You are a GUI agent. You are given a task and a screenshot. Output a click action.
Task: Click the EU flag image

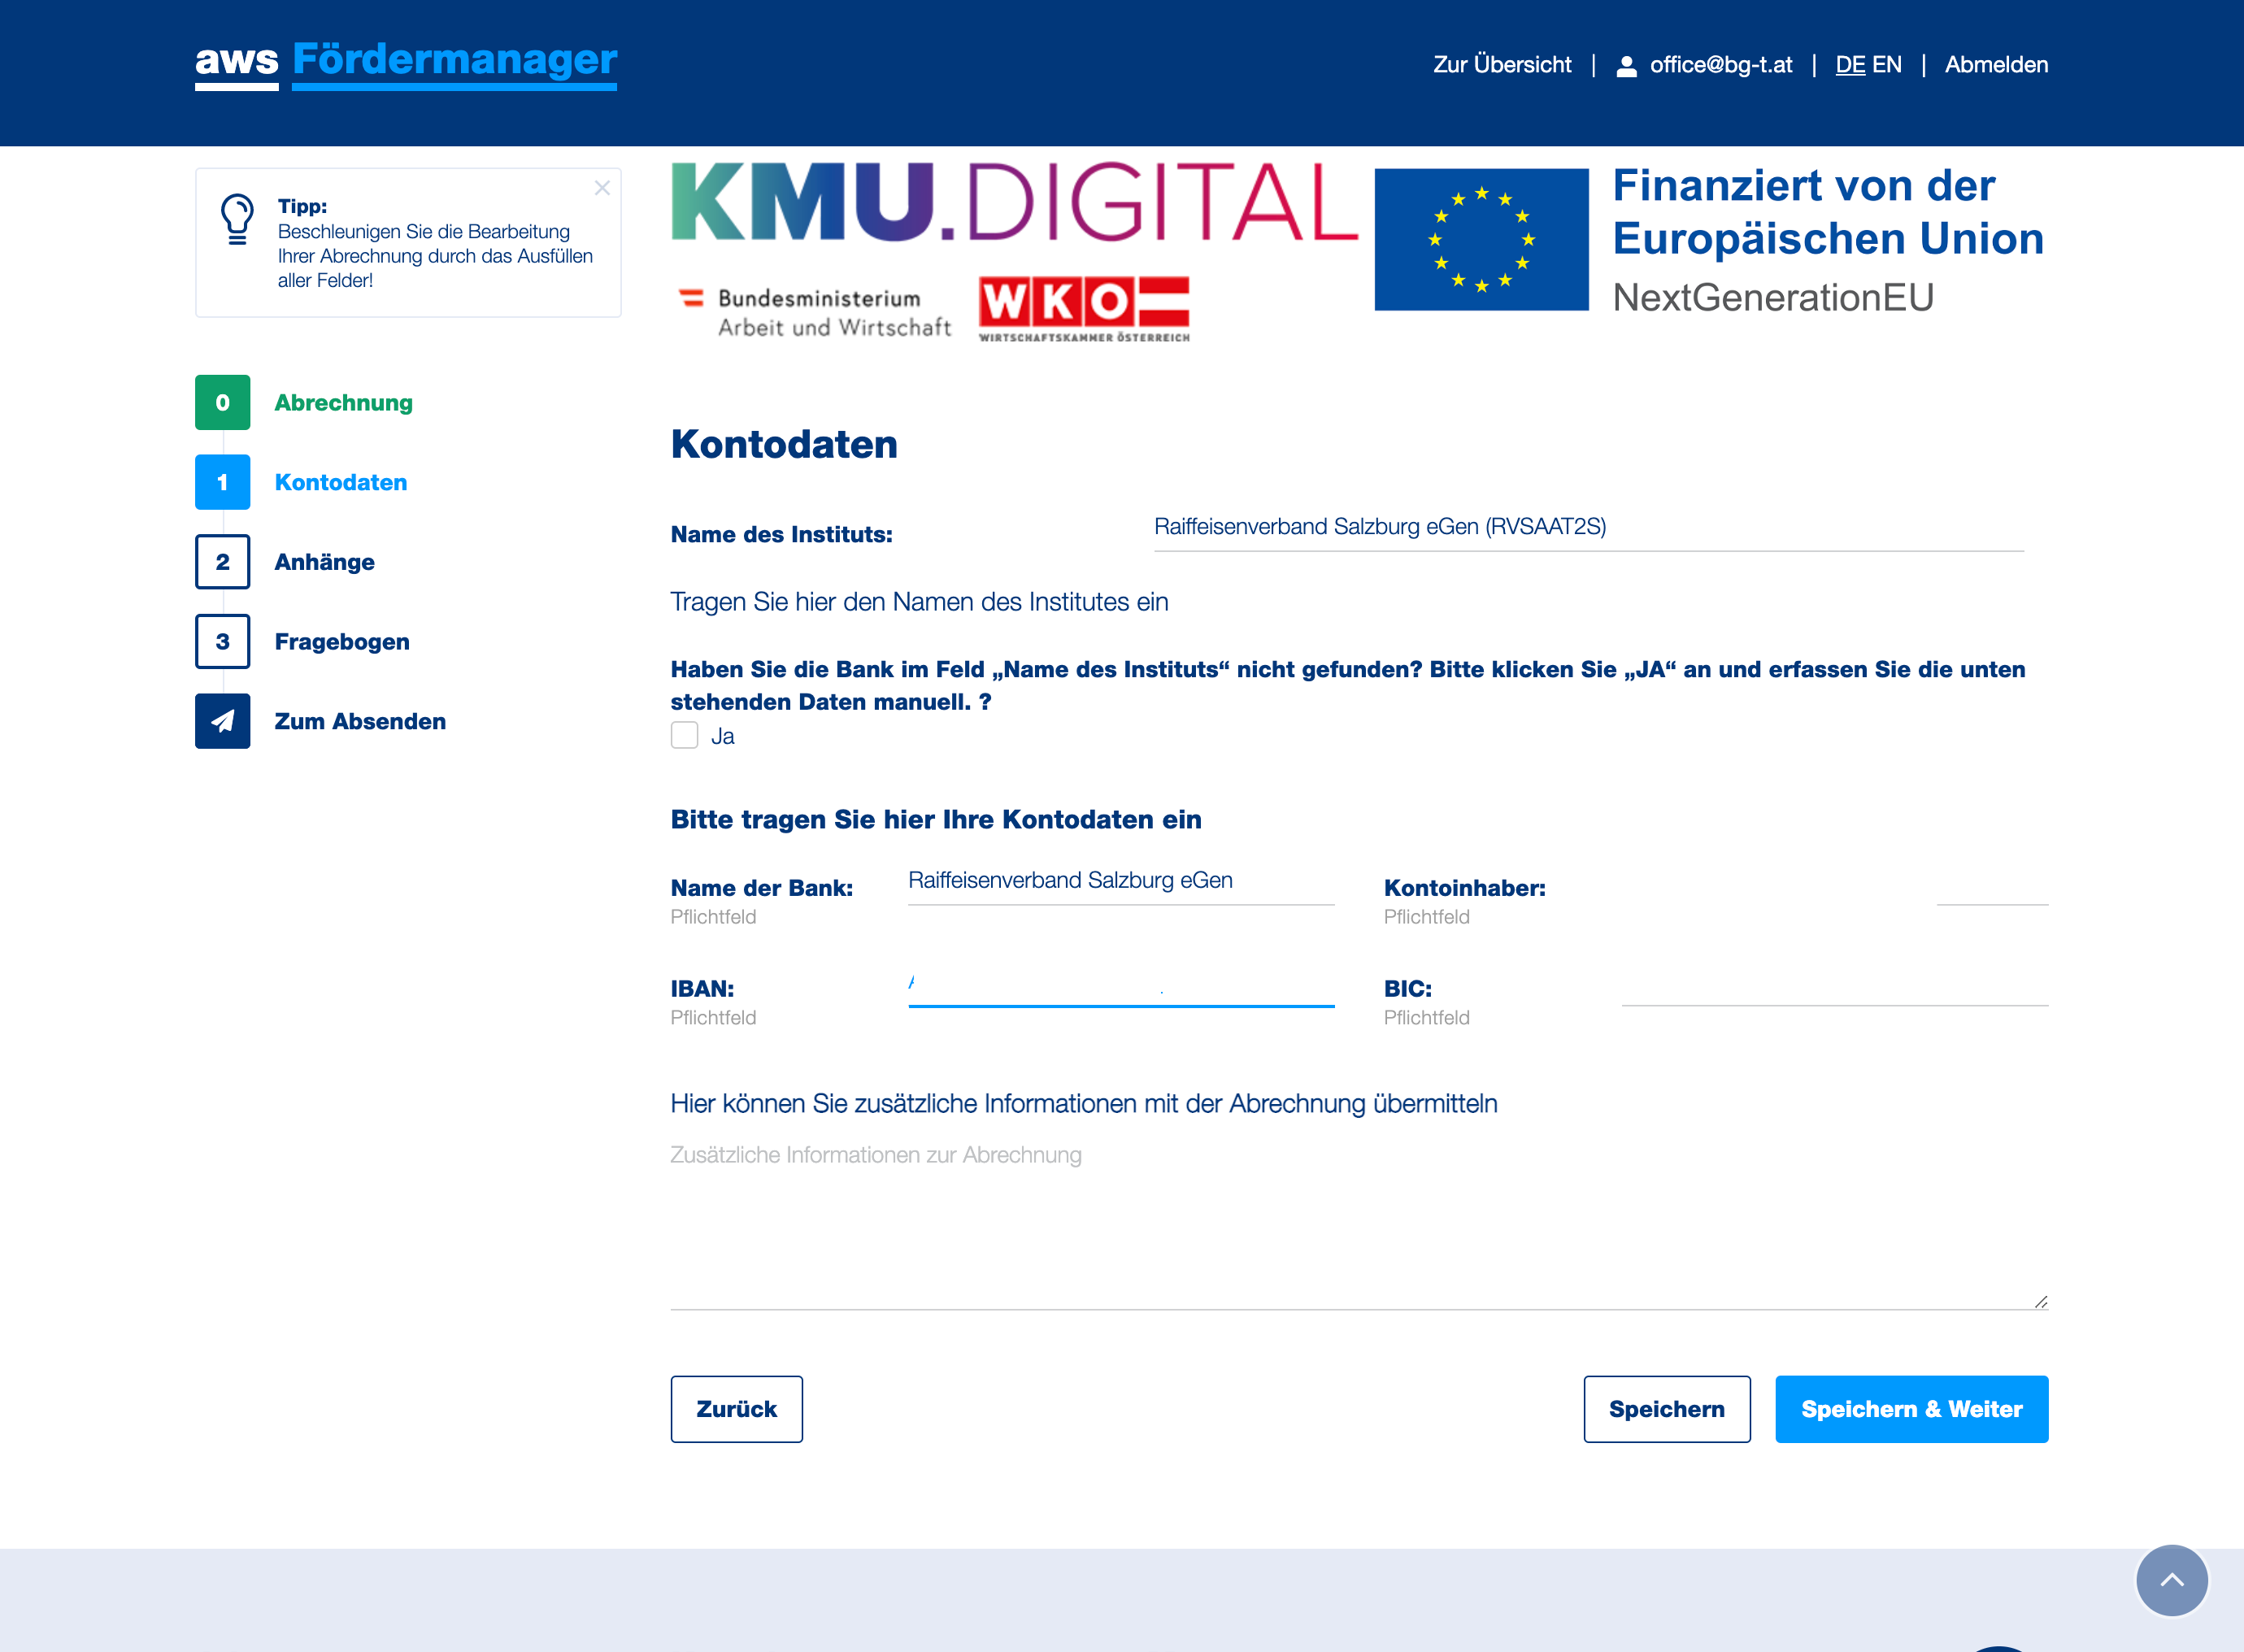1481,239
